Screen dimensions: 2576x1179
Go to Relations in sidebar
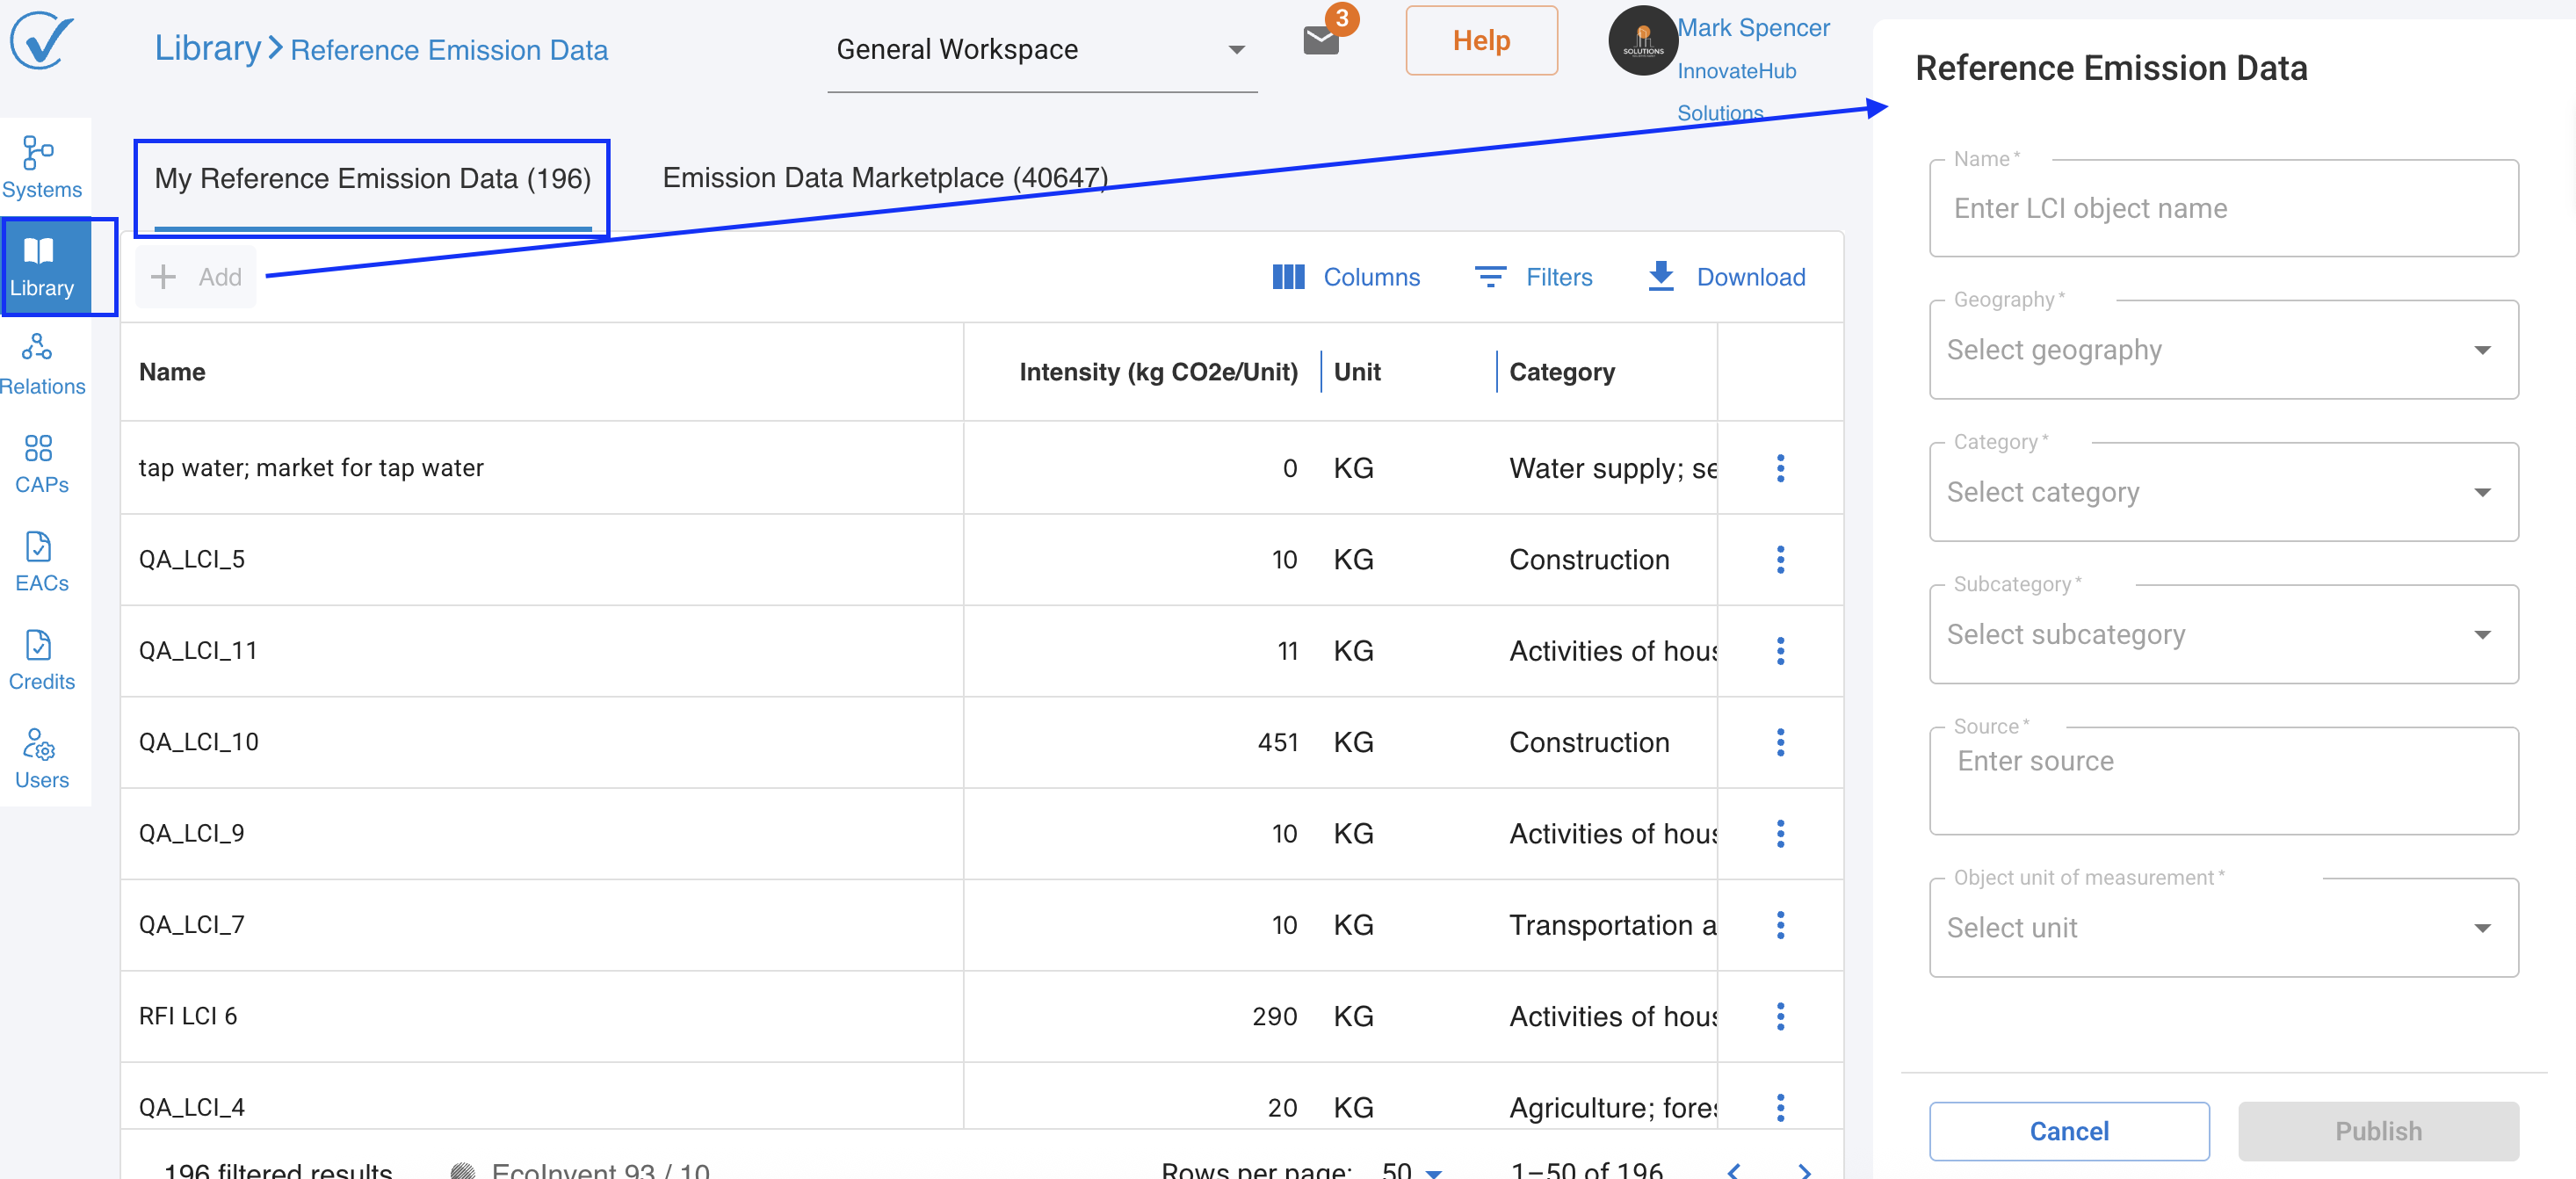pyautogui.click(x=41, y=365)
